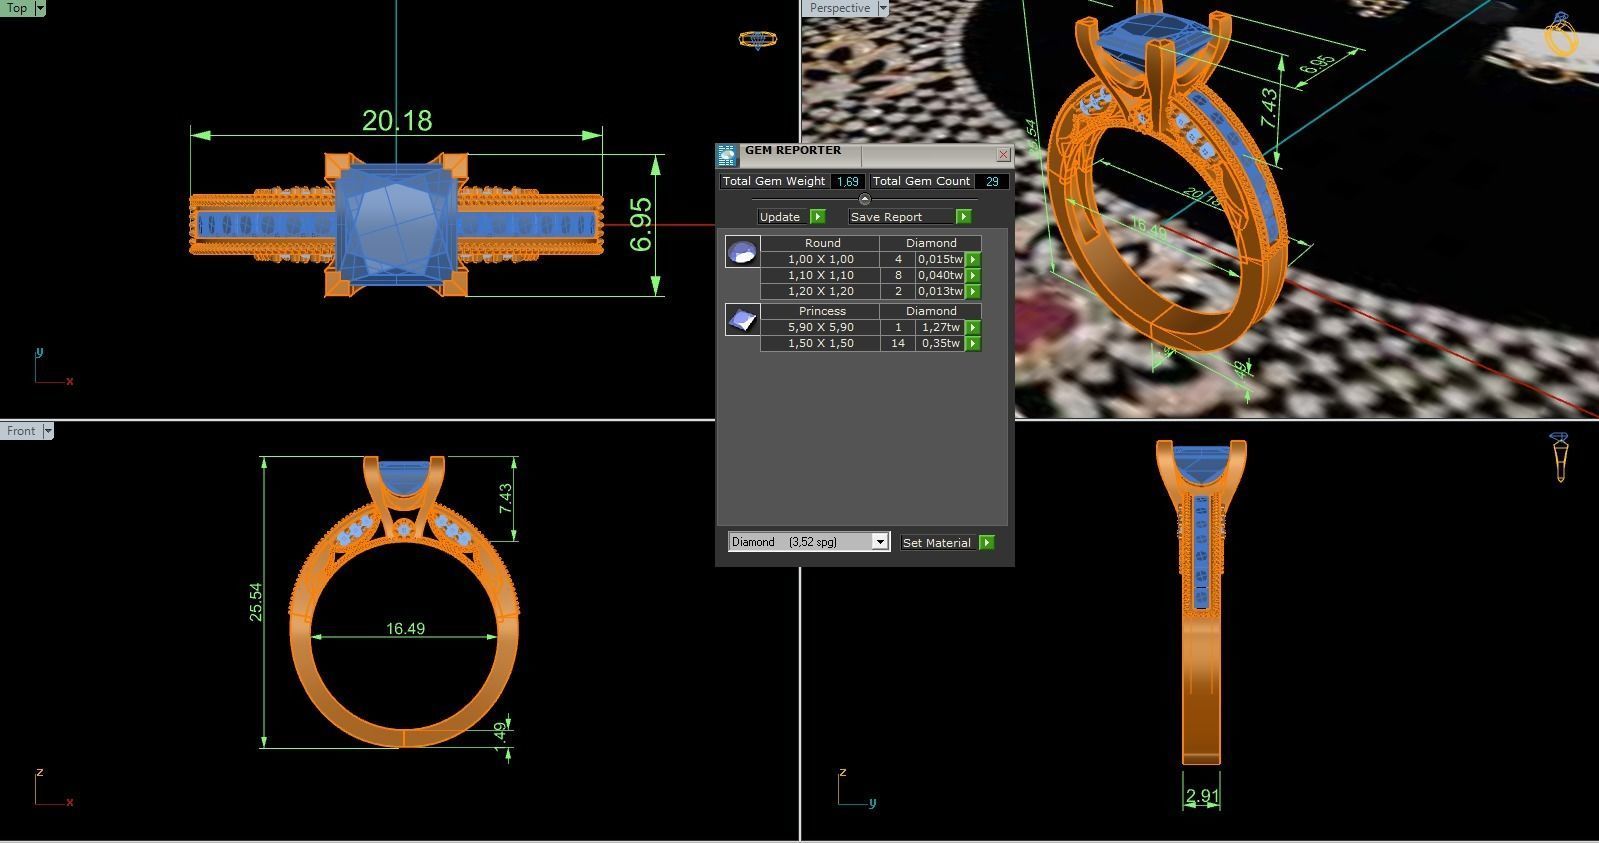This screenshot has height=843, width=1599.
Task: Click the quantity 14 cell in Princess table
Action: click(898, 343)
